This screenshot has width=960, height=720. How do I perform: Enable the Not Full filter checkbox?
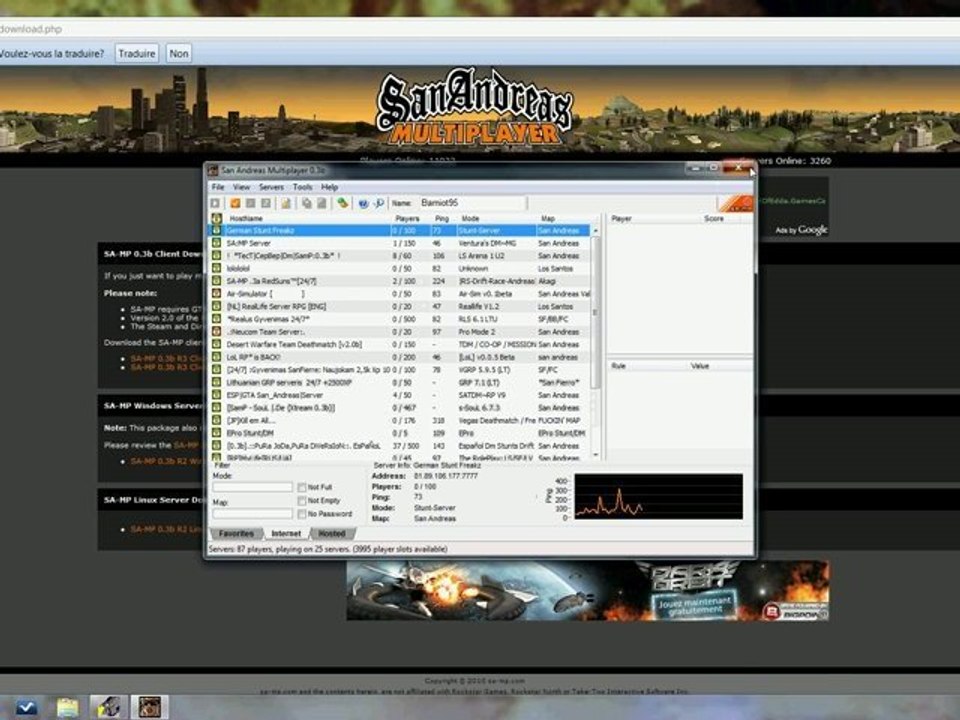pos(302,487)
